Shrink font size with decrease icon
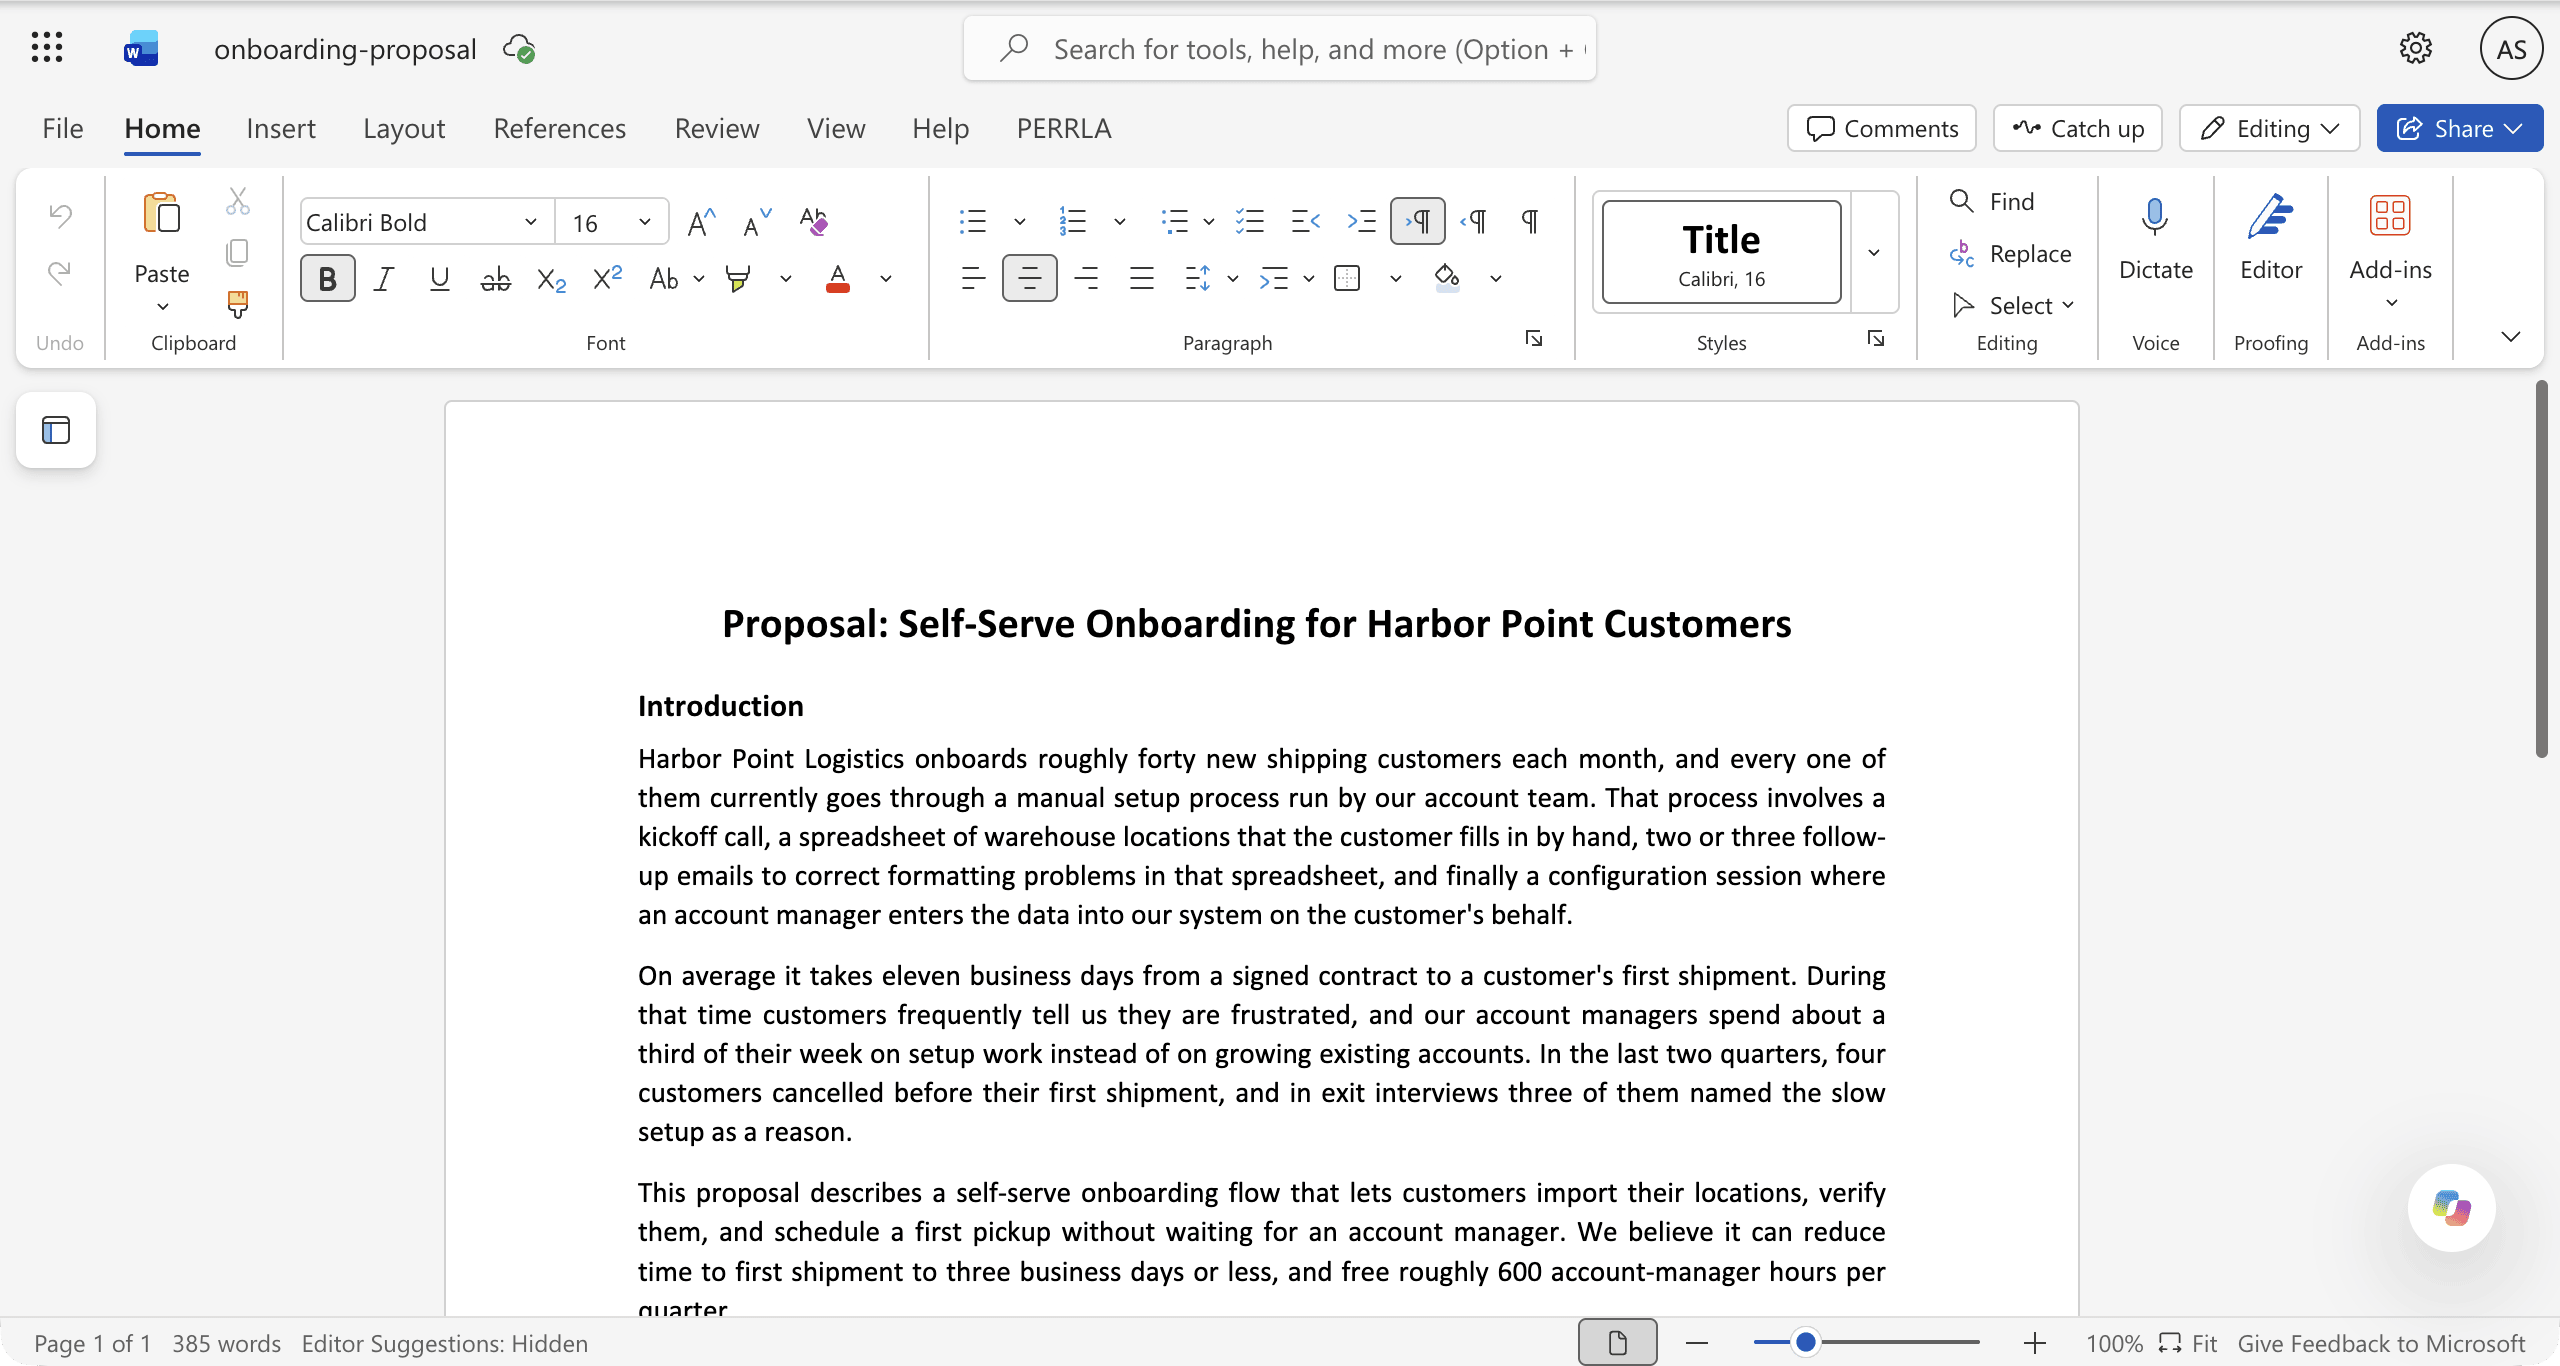The width and height of the screenshot is (2560, 1366). [757, 222]
